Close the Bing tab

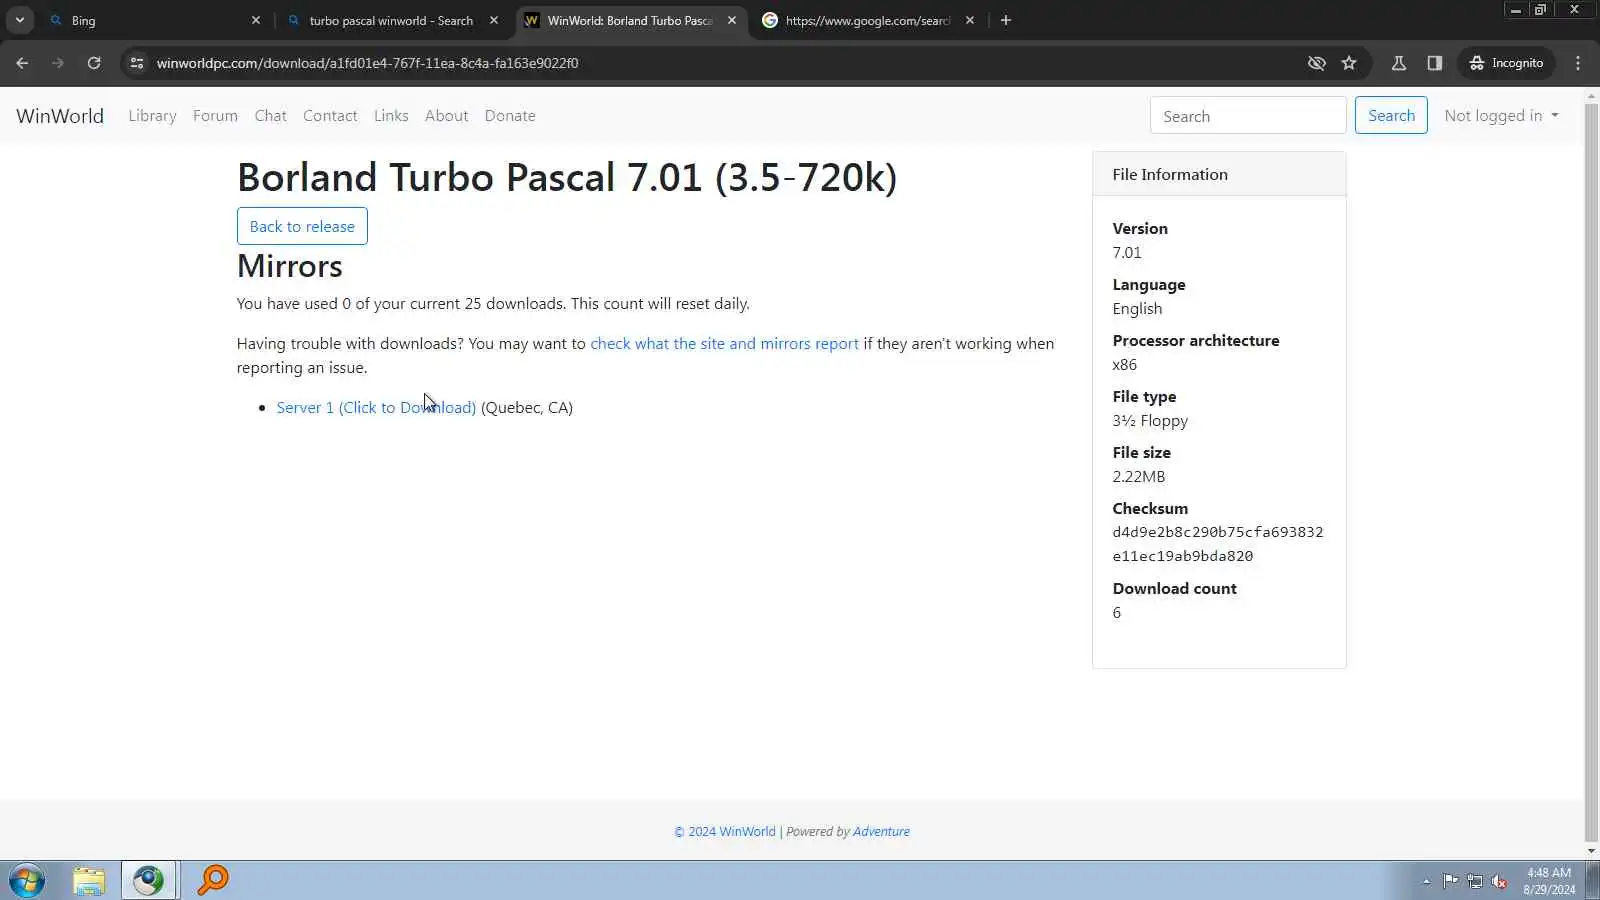click(x=256, y=20)
